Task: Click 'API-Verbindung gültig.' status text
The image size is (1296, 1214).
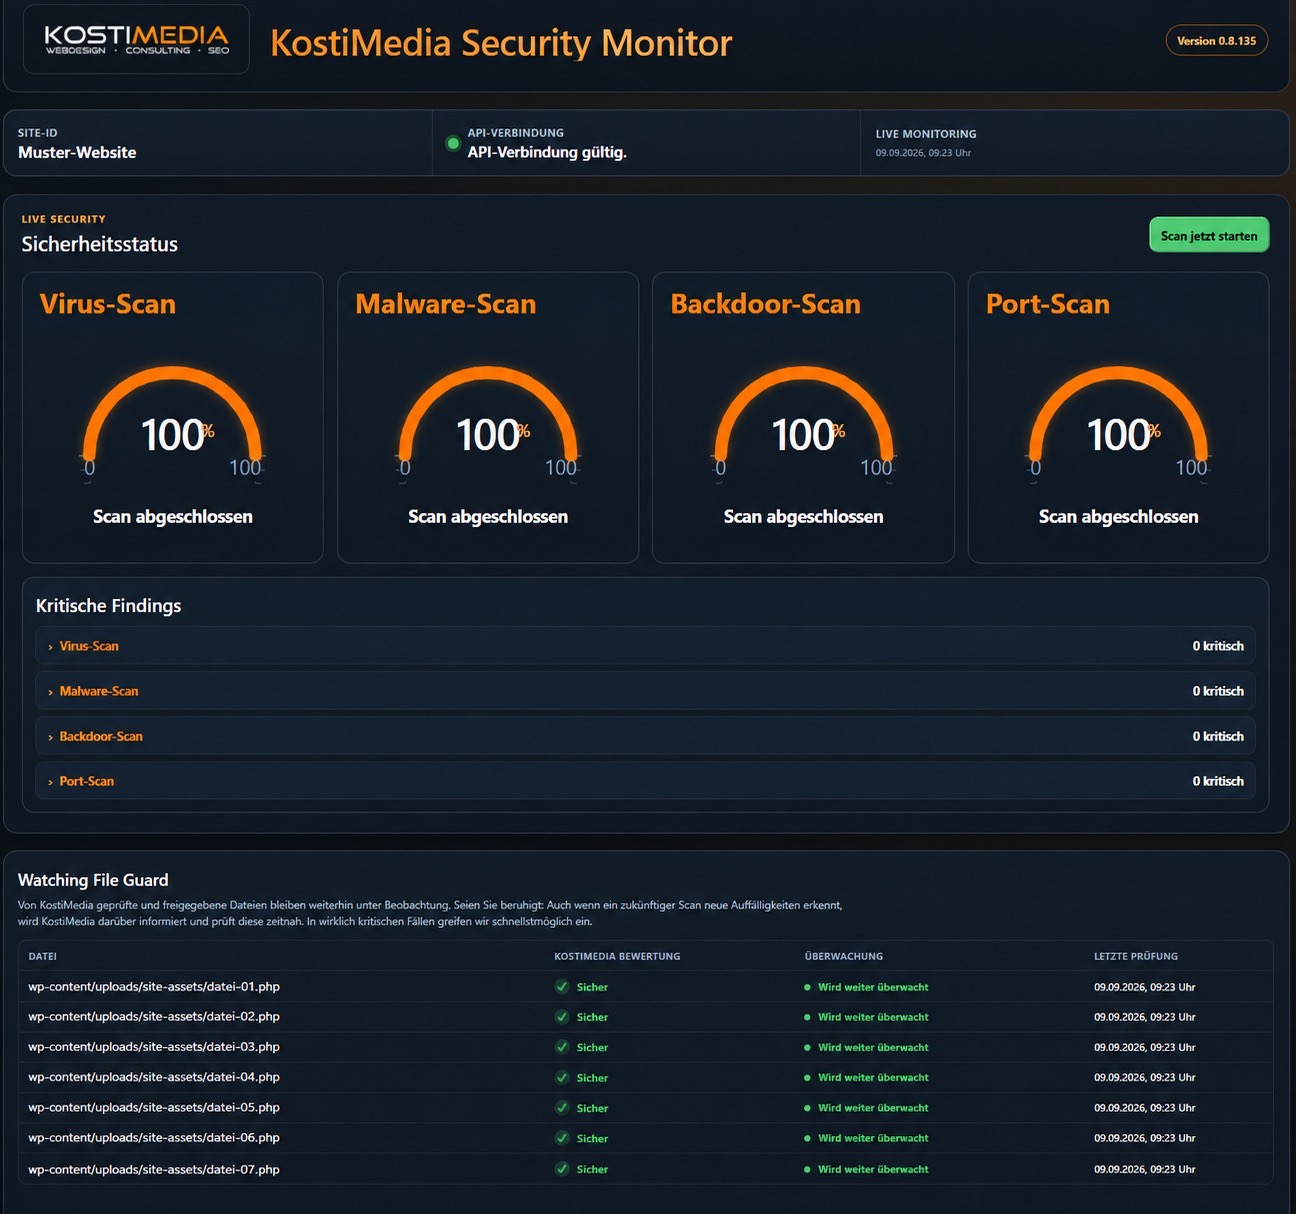Action: point(547,152)
